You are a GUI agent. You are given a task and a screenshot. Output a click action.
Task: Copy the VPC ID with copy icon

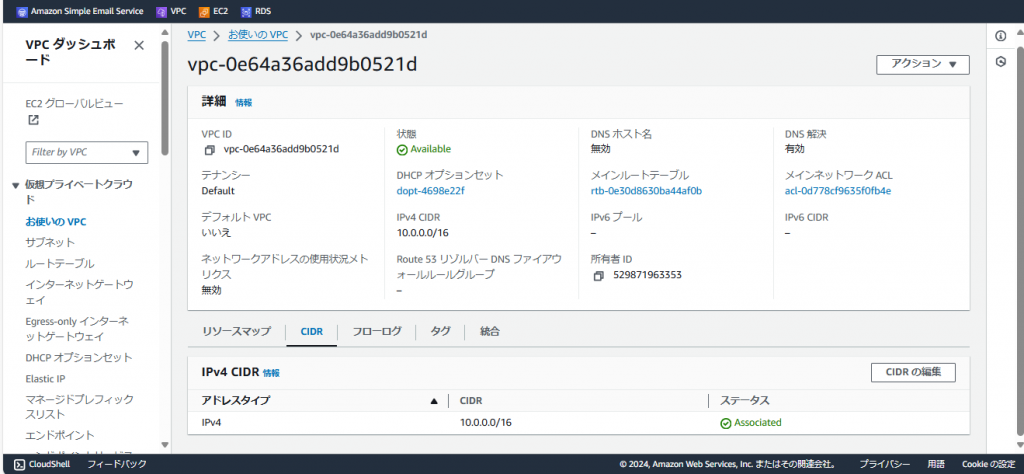pyautogui.click(x=209, y=150)
